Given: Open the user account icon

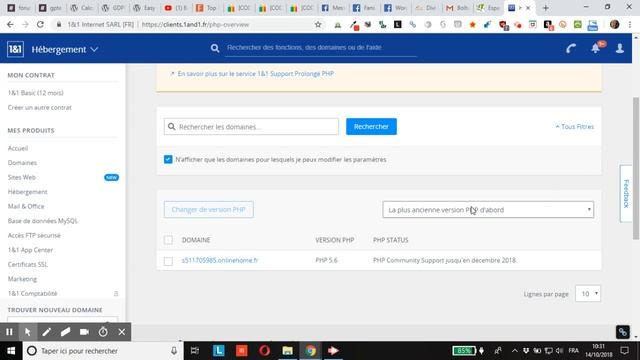Looking at the screenshot, I should (x=620, y=48).
